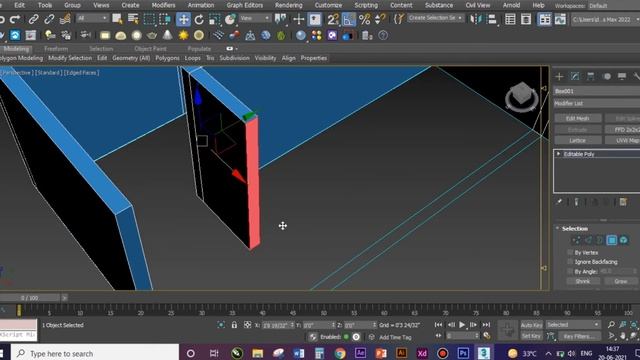Click the Edit Mesh modifier button
Screen dimensions: 640x360
click(578, 118)
